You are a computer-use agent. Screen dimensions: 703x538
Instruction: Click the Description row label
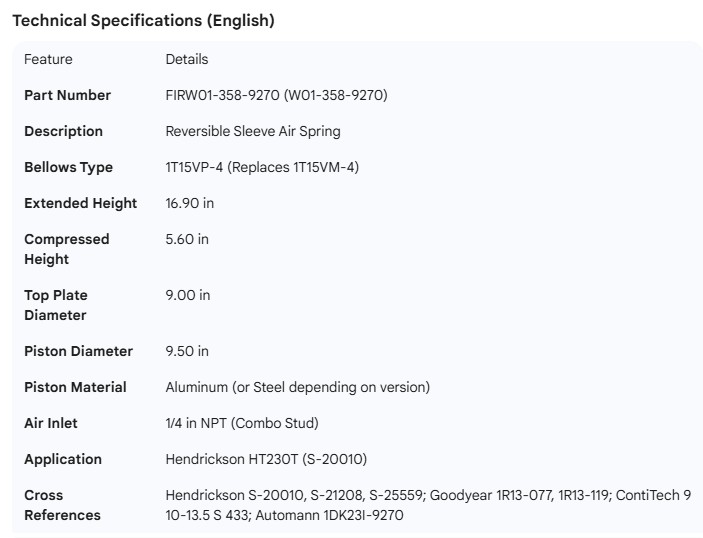pyautogui.click(x=63, y=131)
